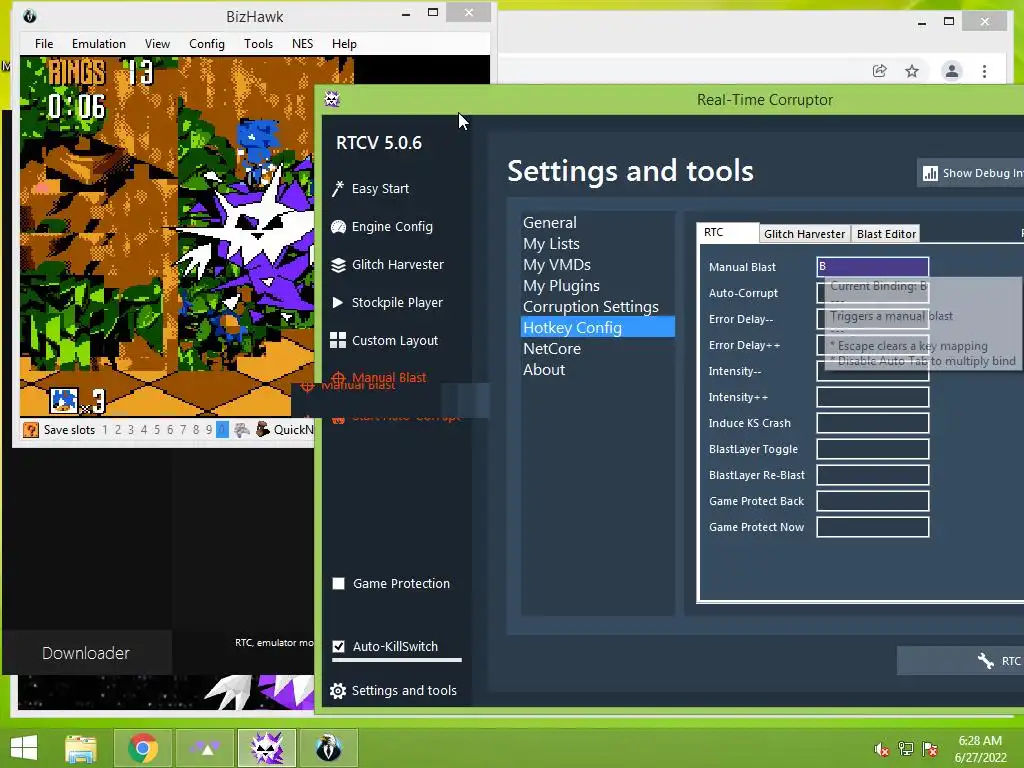This screenshot has width=1024, height=768.
Task: Select General in settings list
Action: pos(550,223)
